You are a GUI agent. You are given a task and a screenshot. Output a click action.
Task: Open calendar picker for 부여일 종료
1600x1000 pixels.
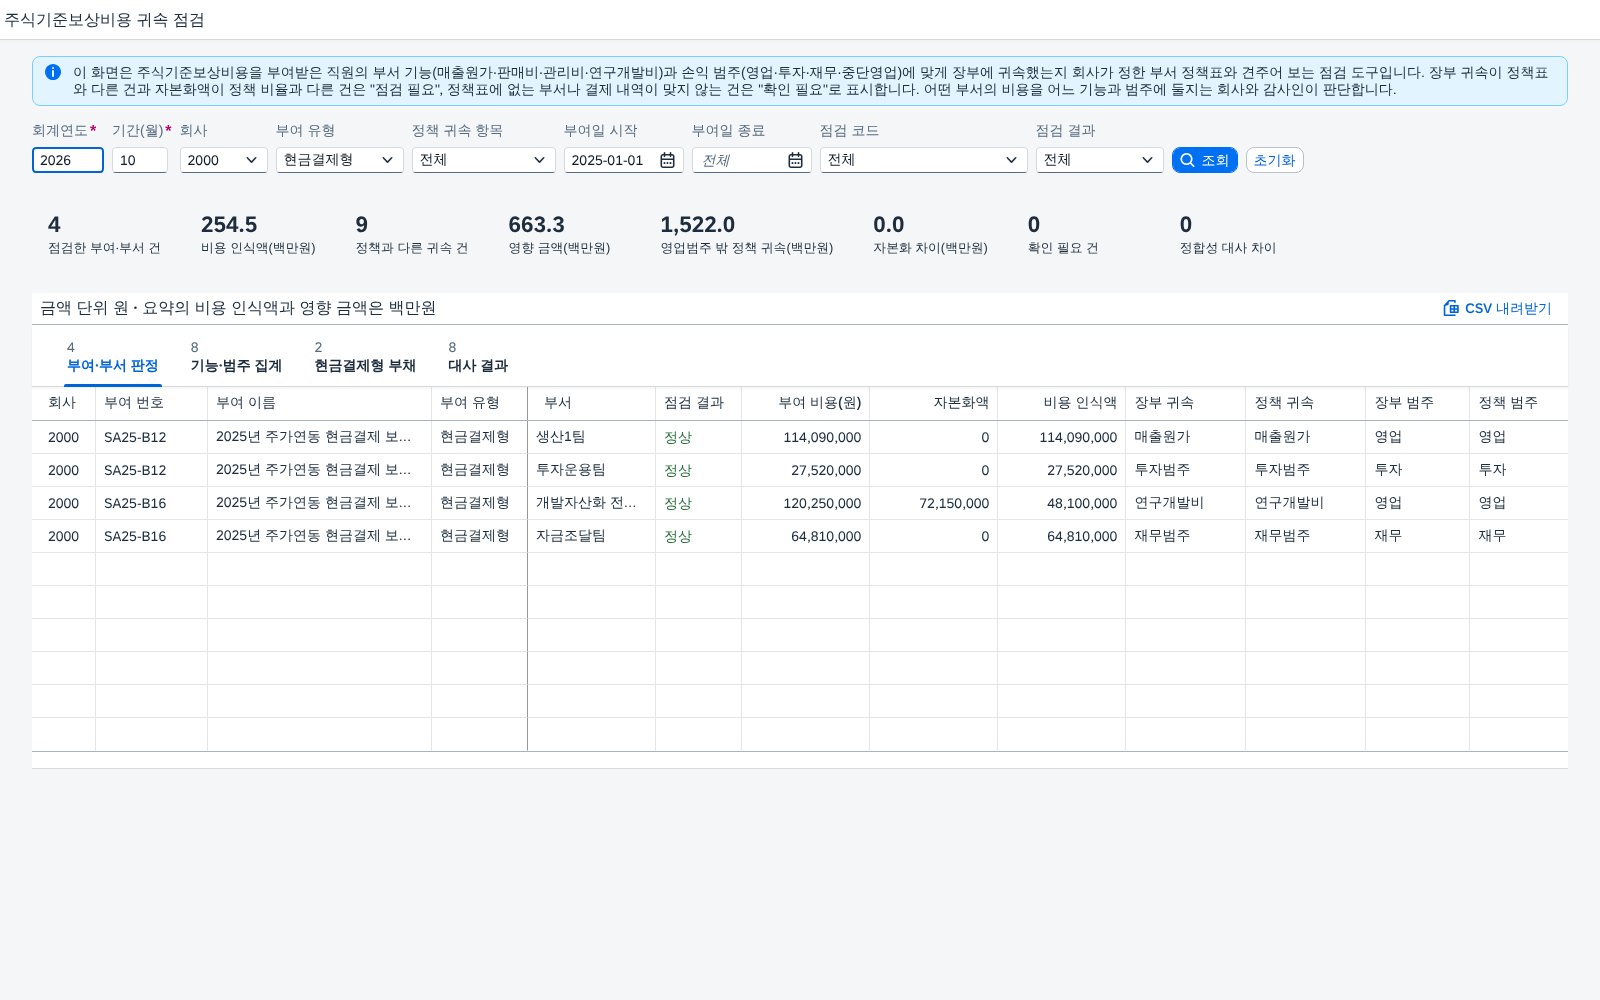[795, 160]
